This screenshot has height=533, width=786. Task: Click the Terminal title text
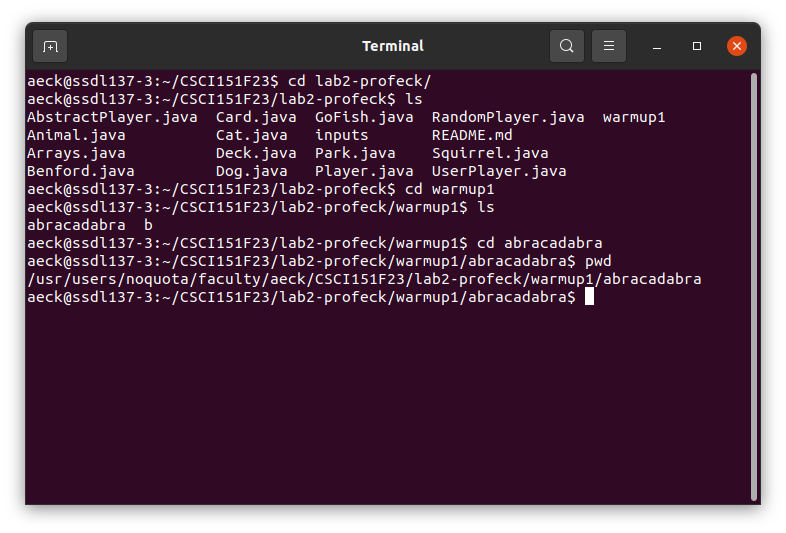pos(392,46)
